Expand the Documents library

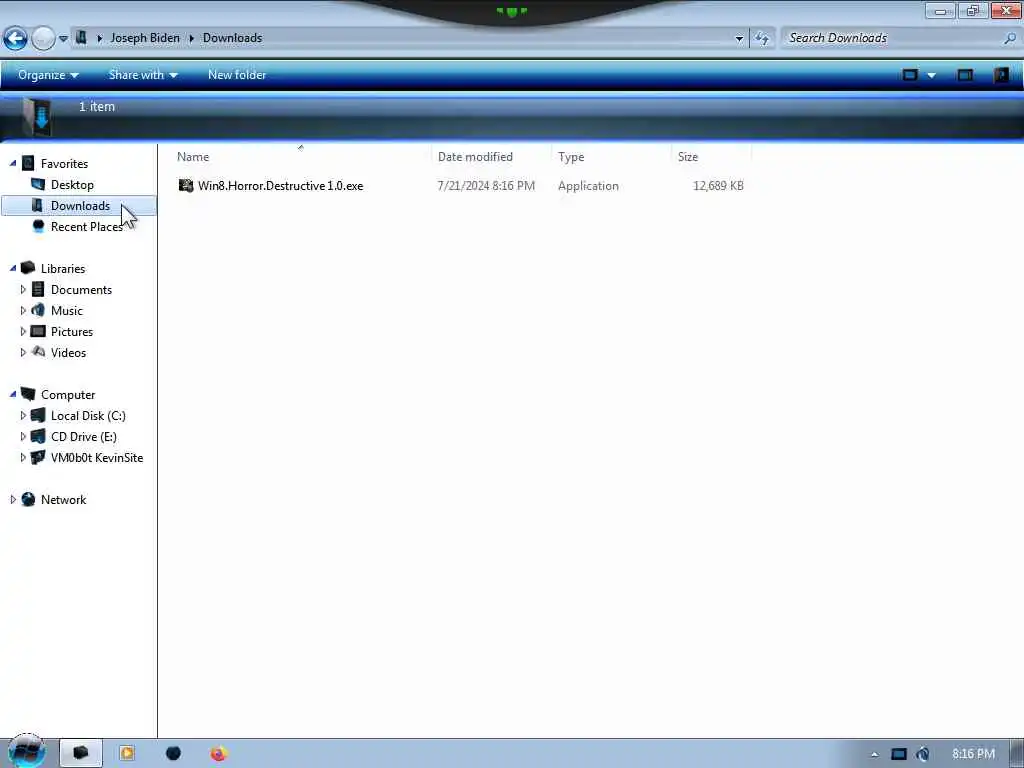click(23, 289)
